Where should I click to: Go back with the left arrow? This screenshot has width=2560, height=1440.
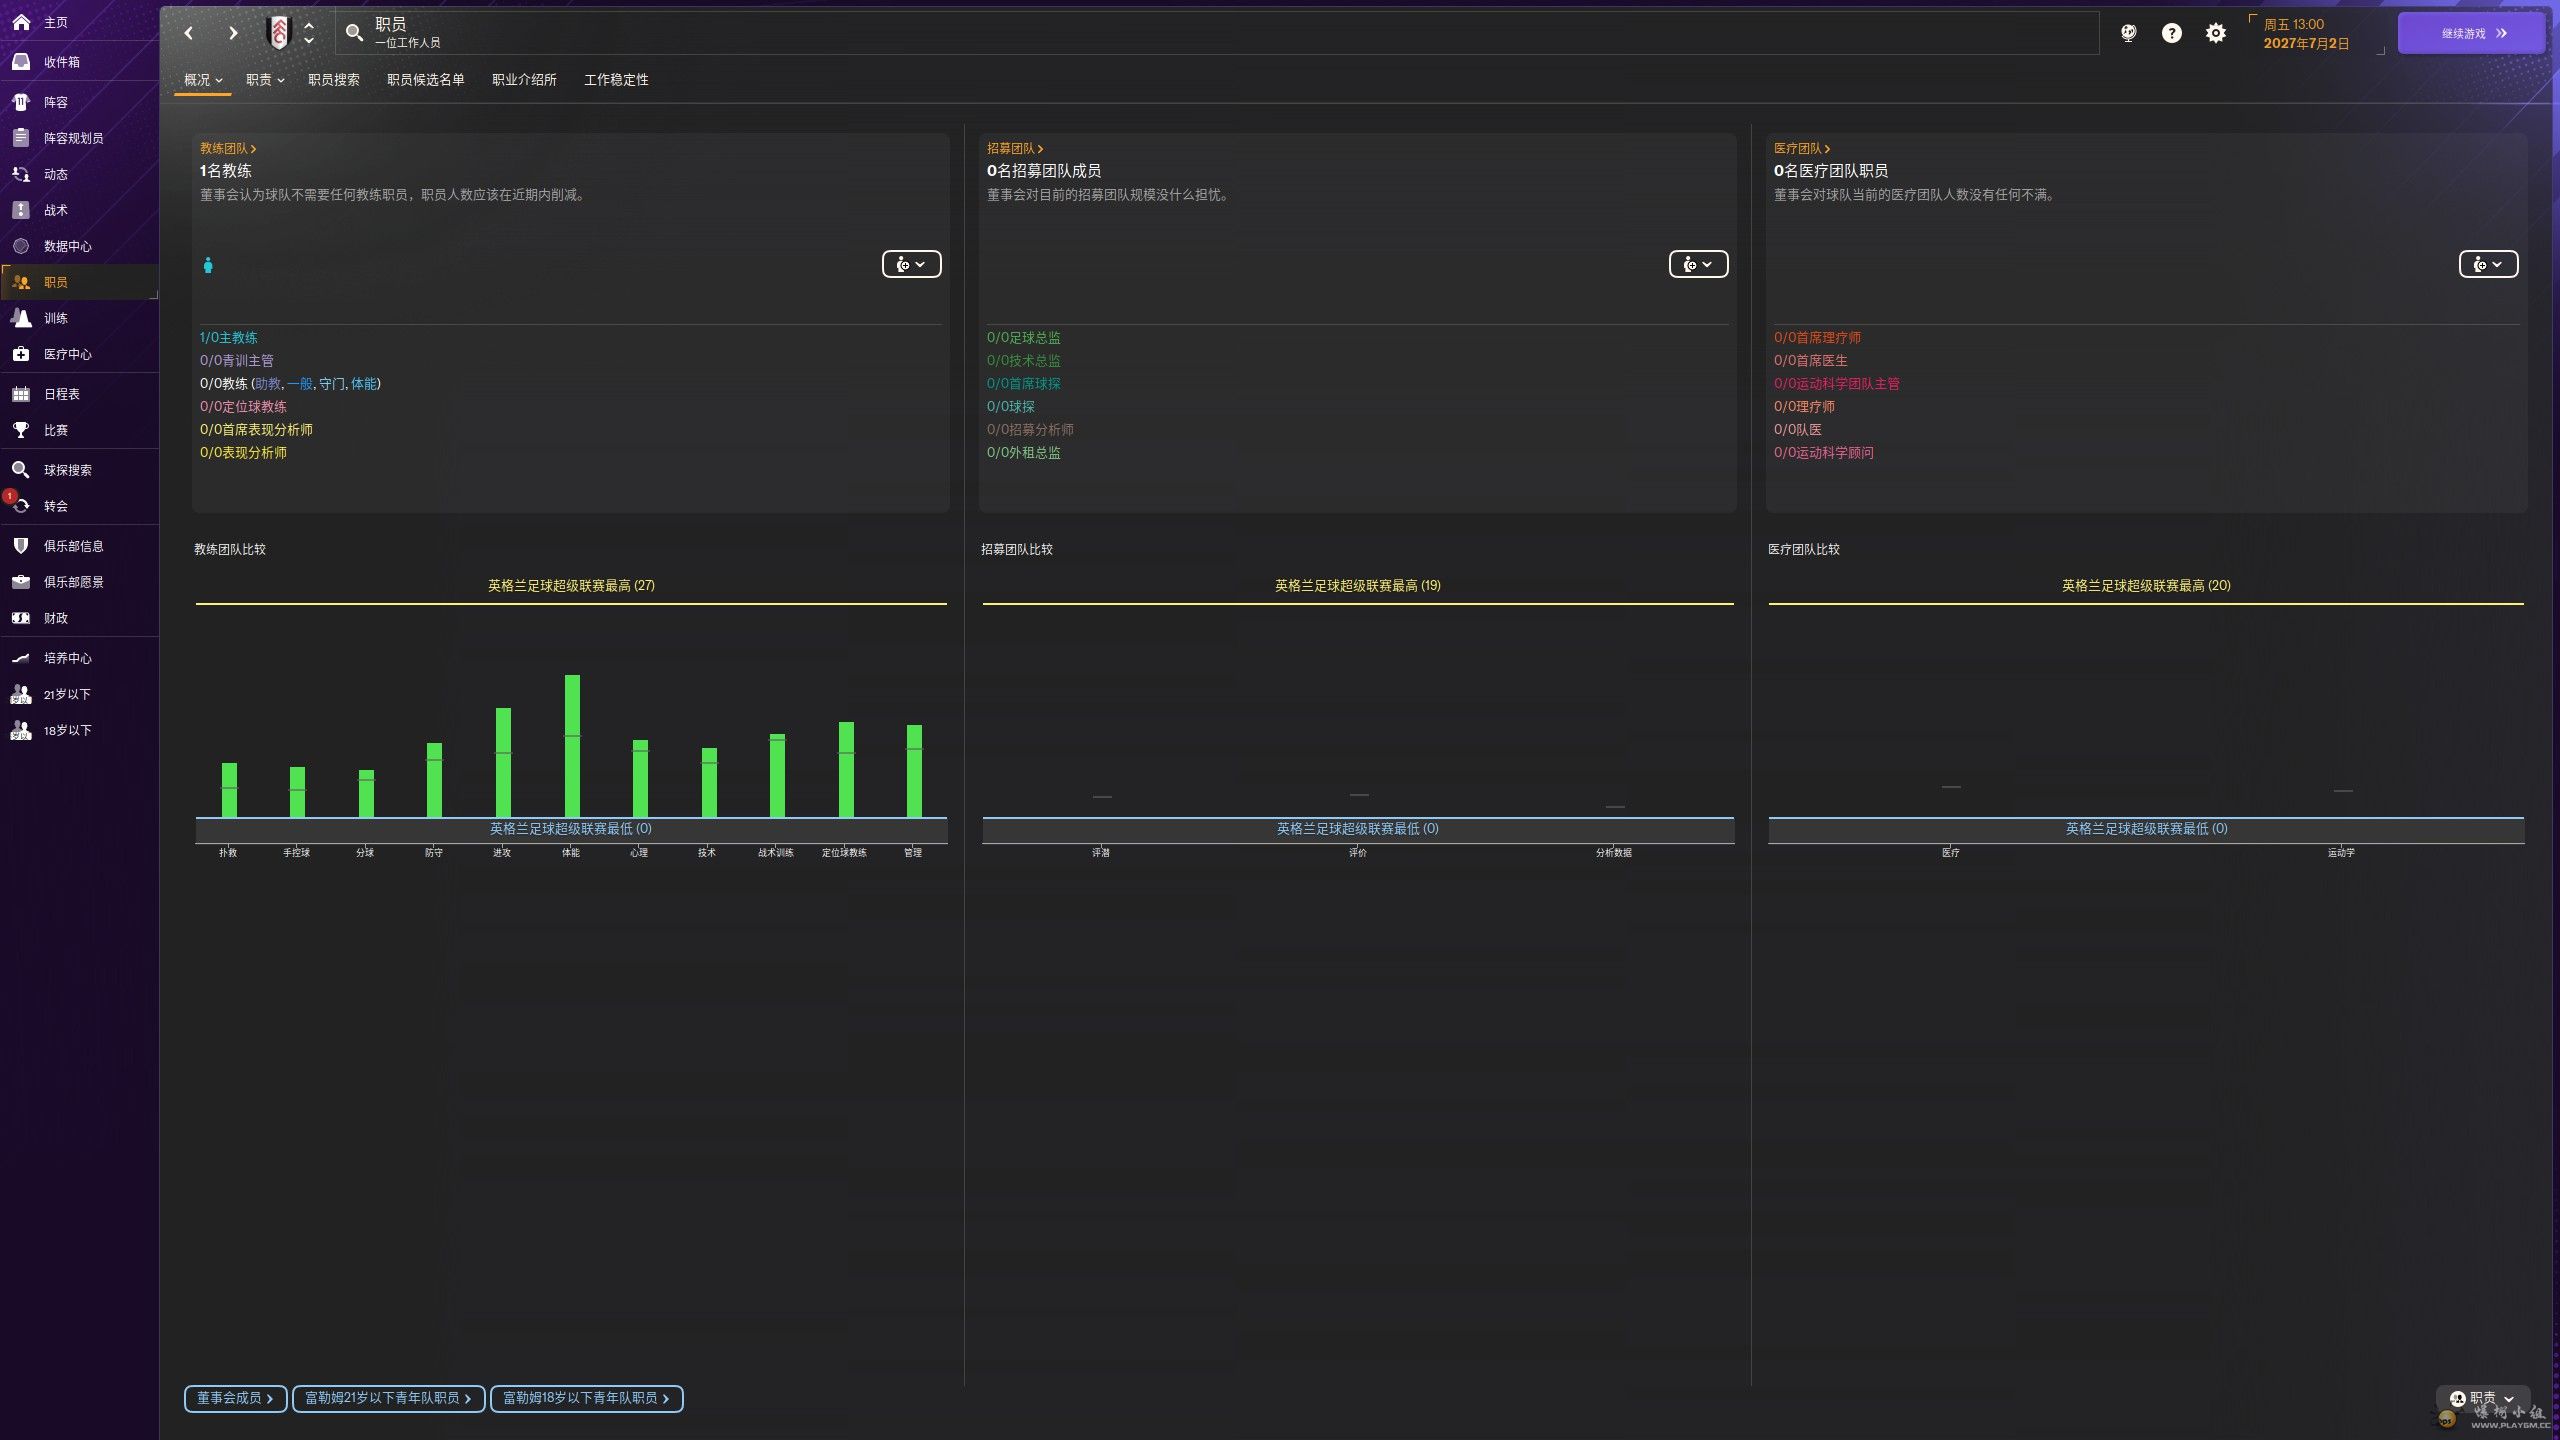click(189, 33)
